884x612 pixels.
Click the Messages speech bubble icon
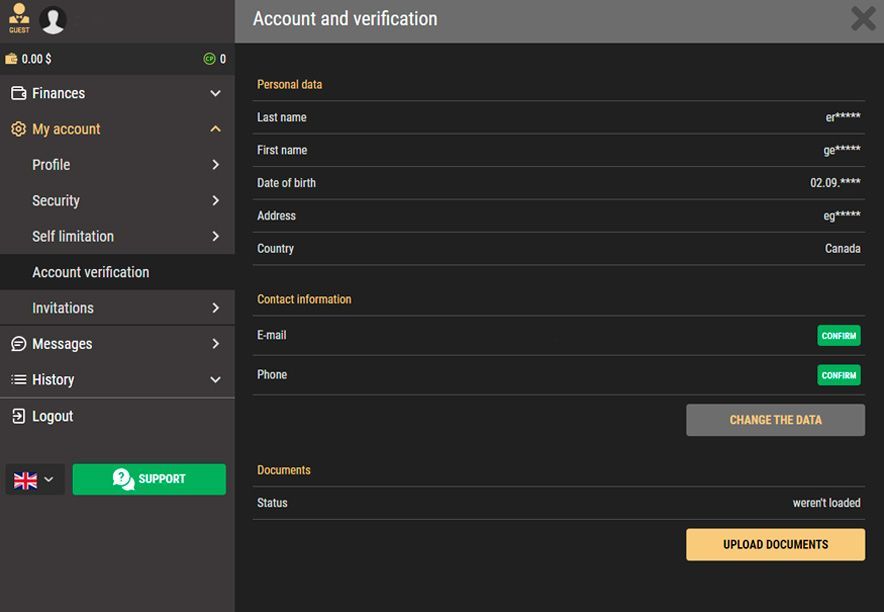click(x=18, y=344)
